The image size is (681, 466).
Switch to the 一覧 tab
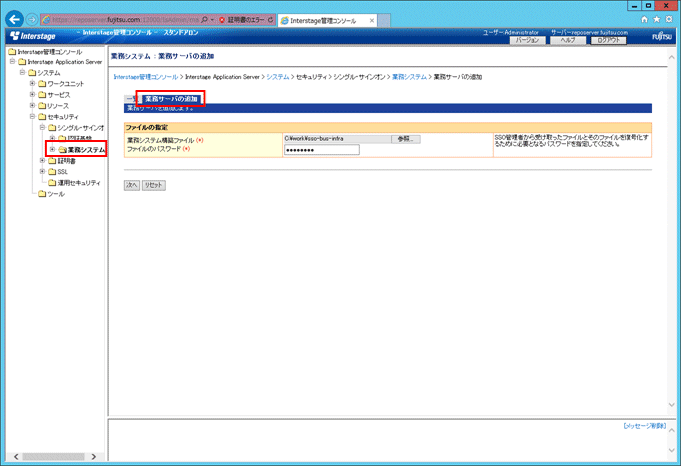click(131, 99)
